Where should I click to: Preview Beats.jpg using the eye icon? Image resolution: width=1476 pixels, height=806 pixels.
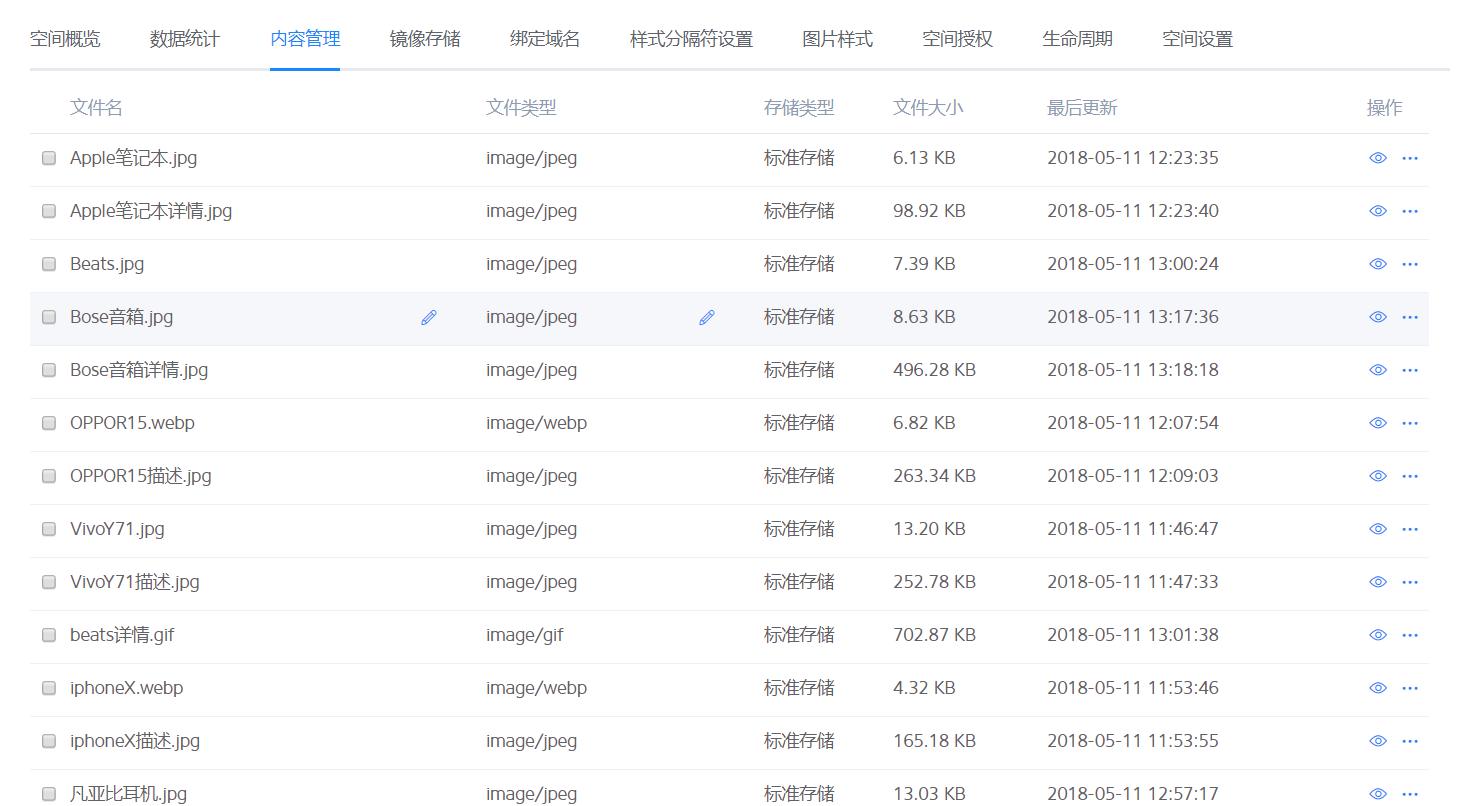pos(1378,264)
